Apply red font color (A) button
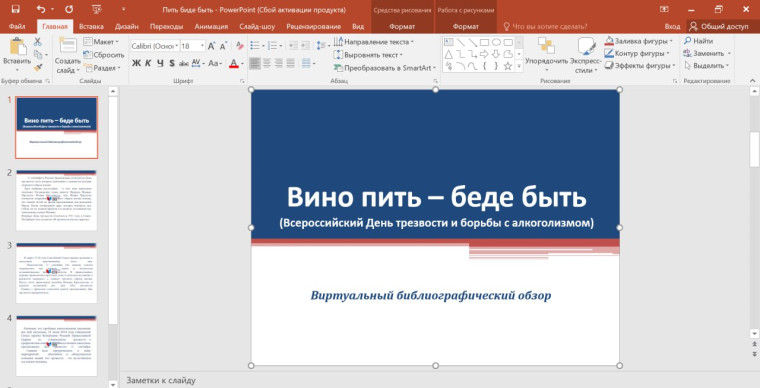Viewport: 760px width, 388px height. [x=234, y=63]
